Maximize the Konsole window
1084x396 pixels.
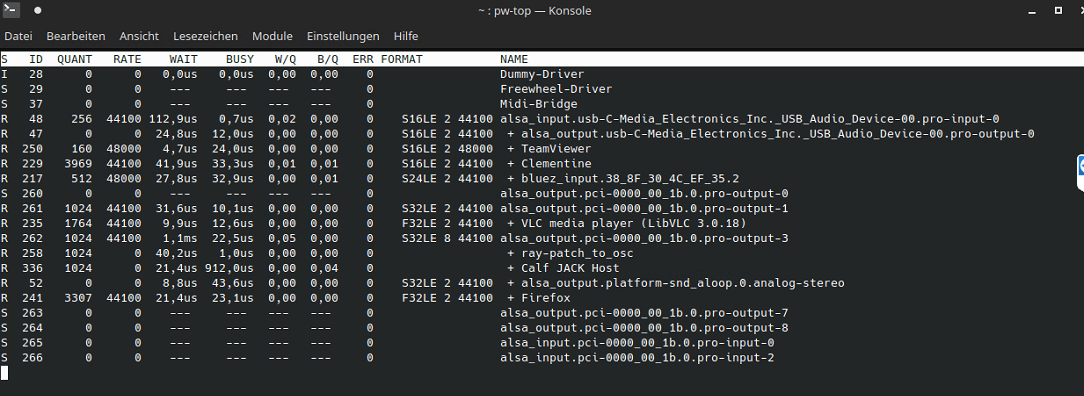tap(1058, 10)
